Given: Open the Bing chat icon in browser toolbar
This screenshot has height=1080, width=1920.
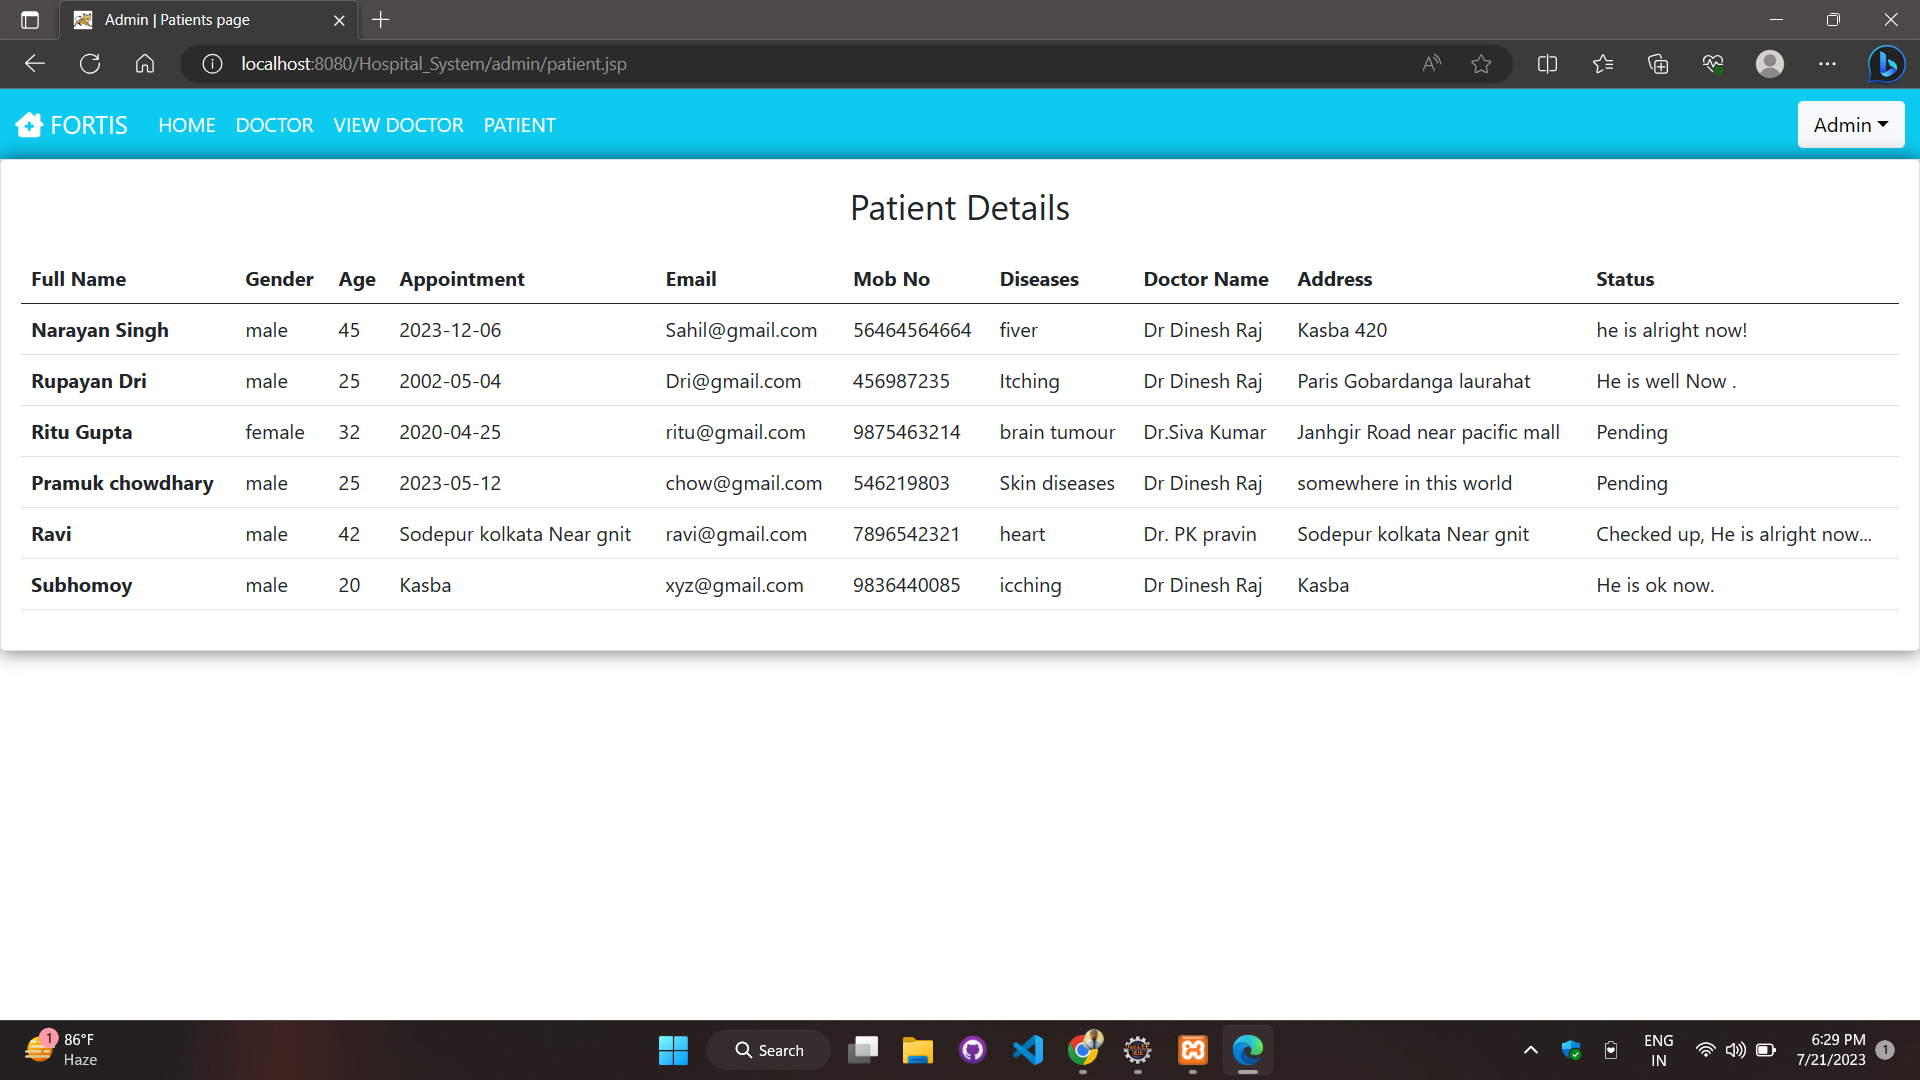Looking at the screenshot, I should tap(1886, 63).
